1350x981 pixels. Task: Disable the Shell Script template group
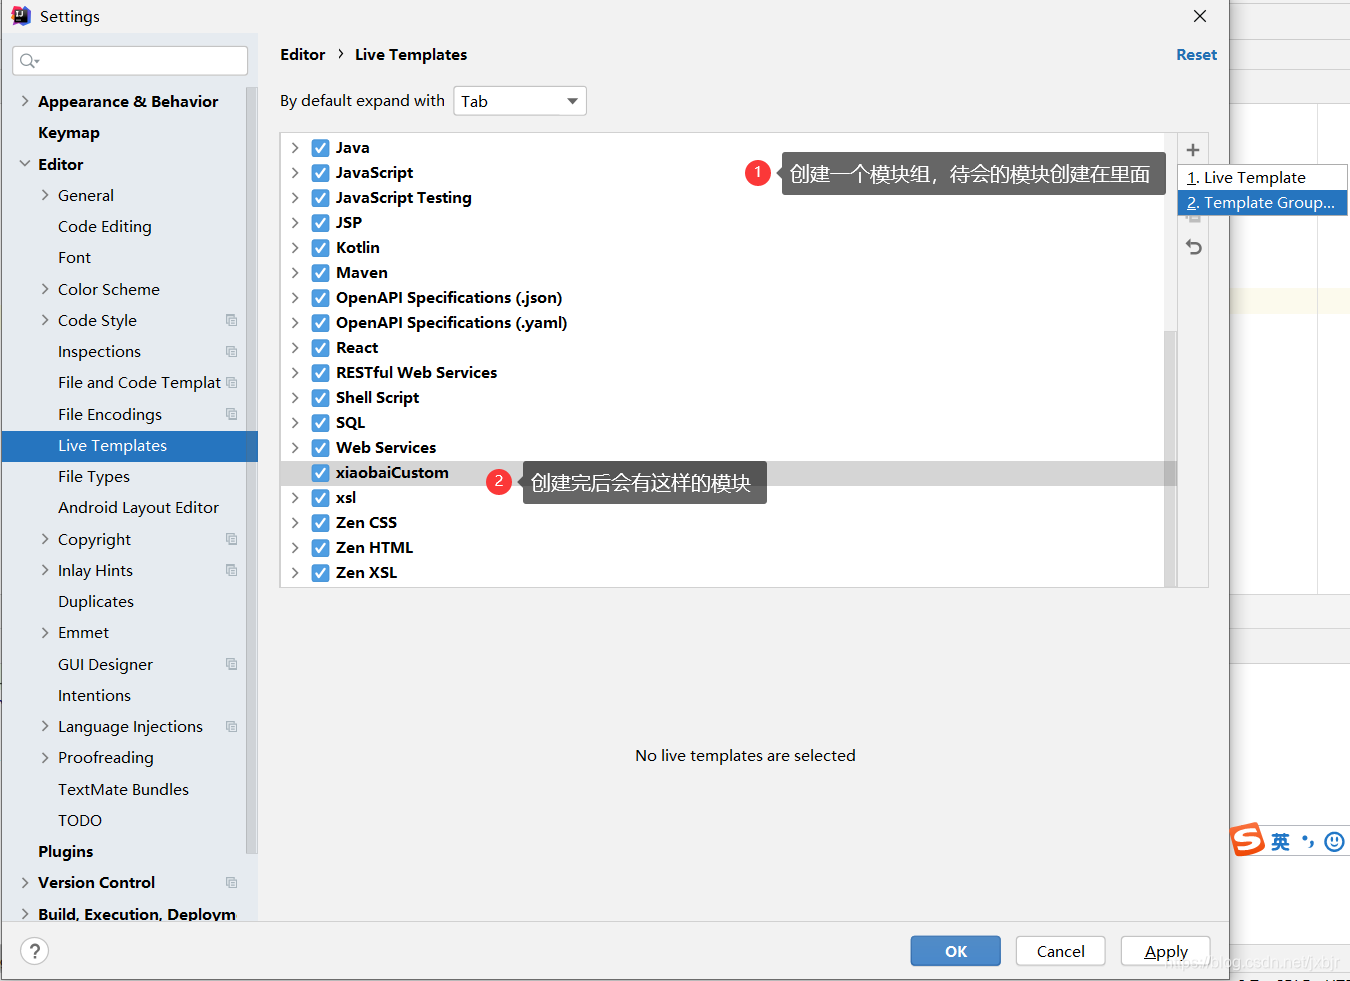coord(320,398)
